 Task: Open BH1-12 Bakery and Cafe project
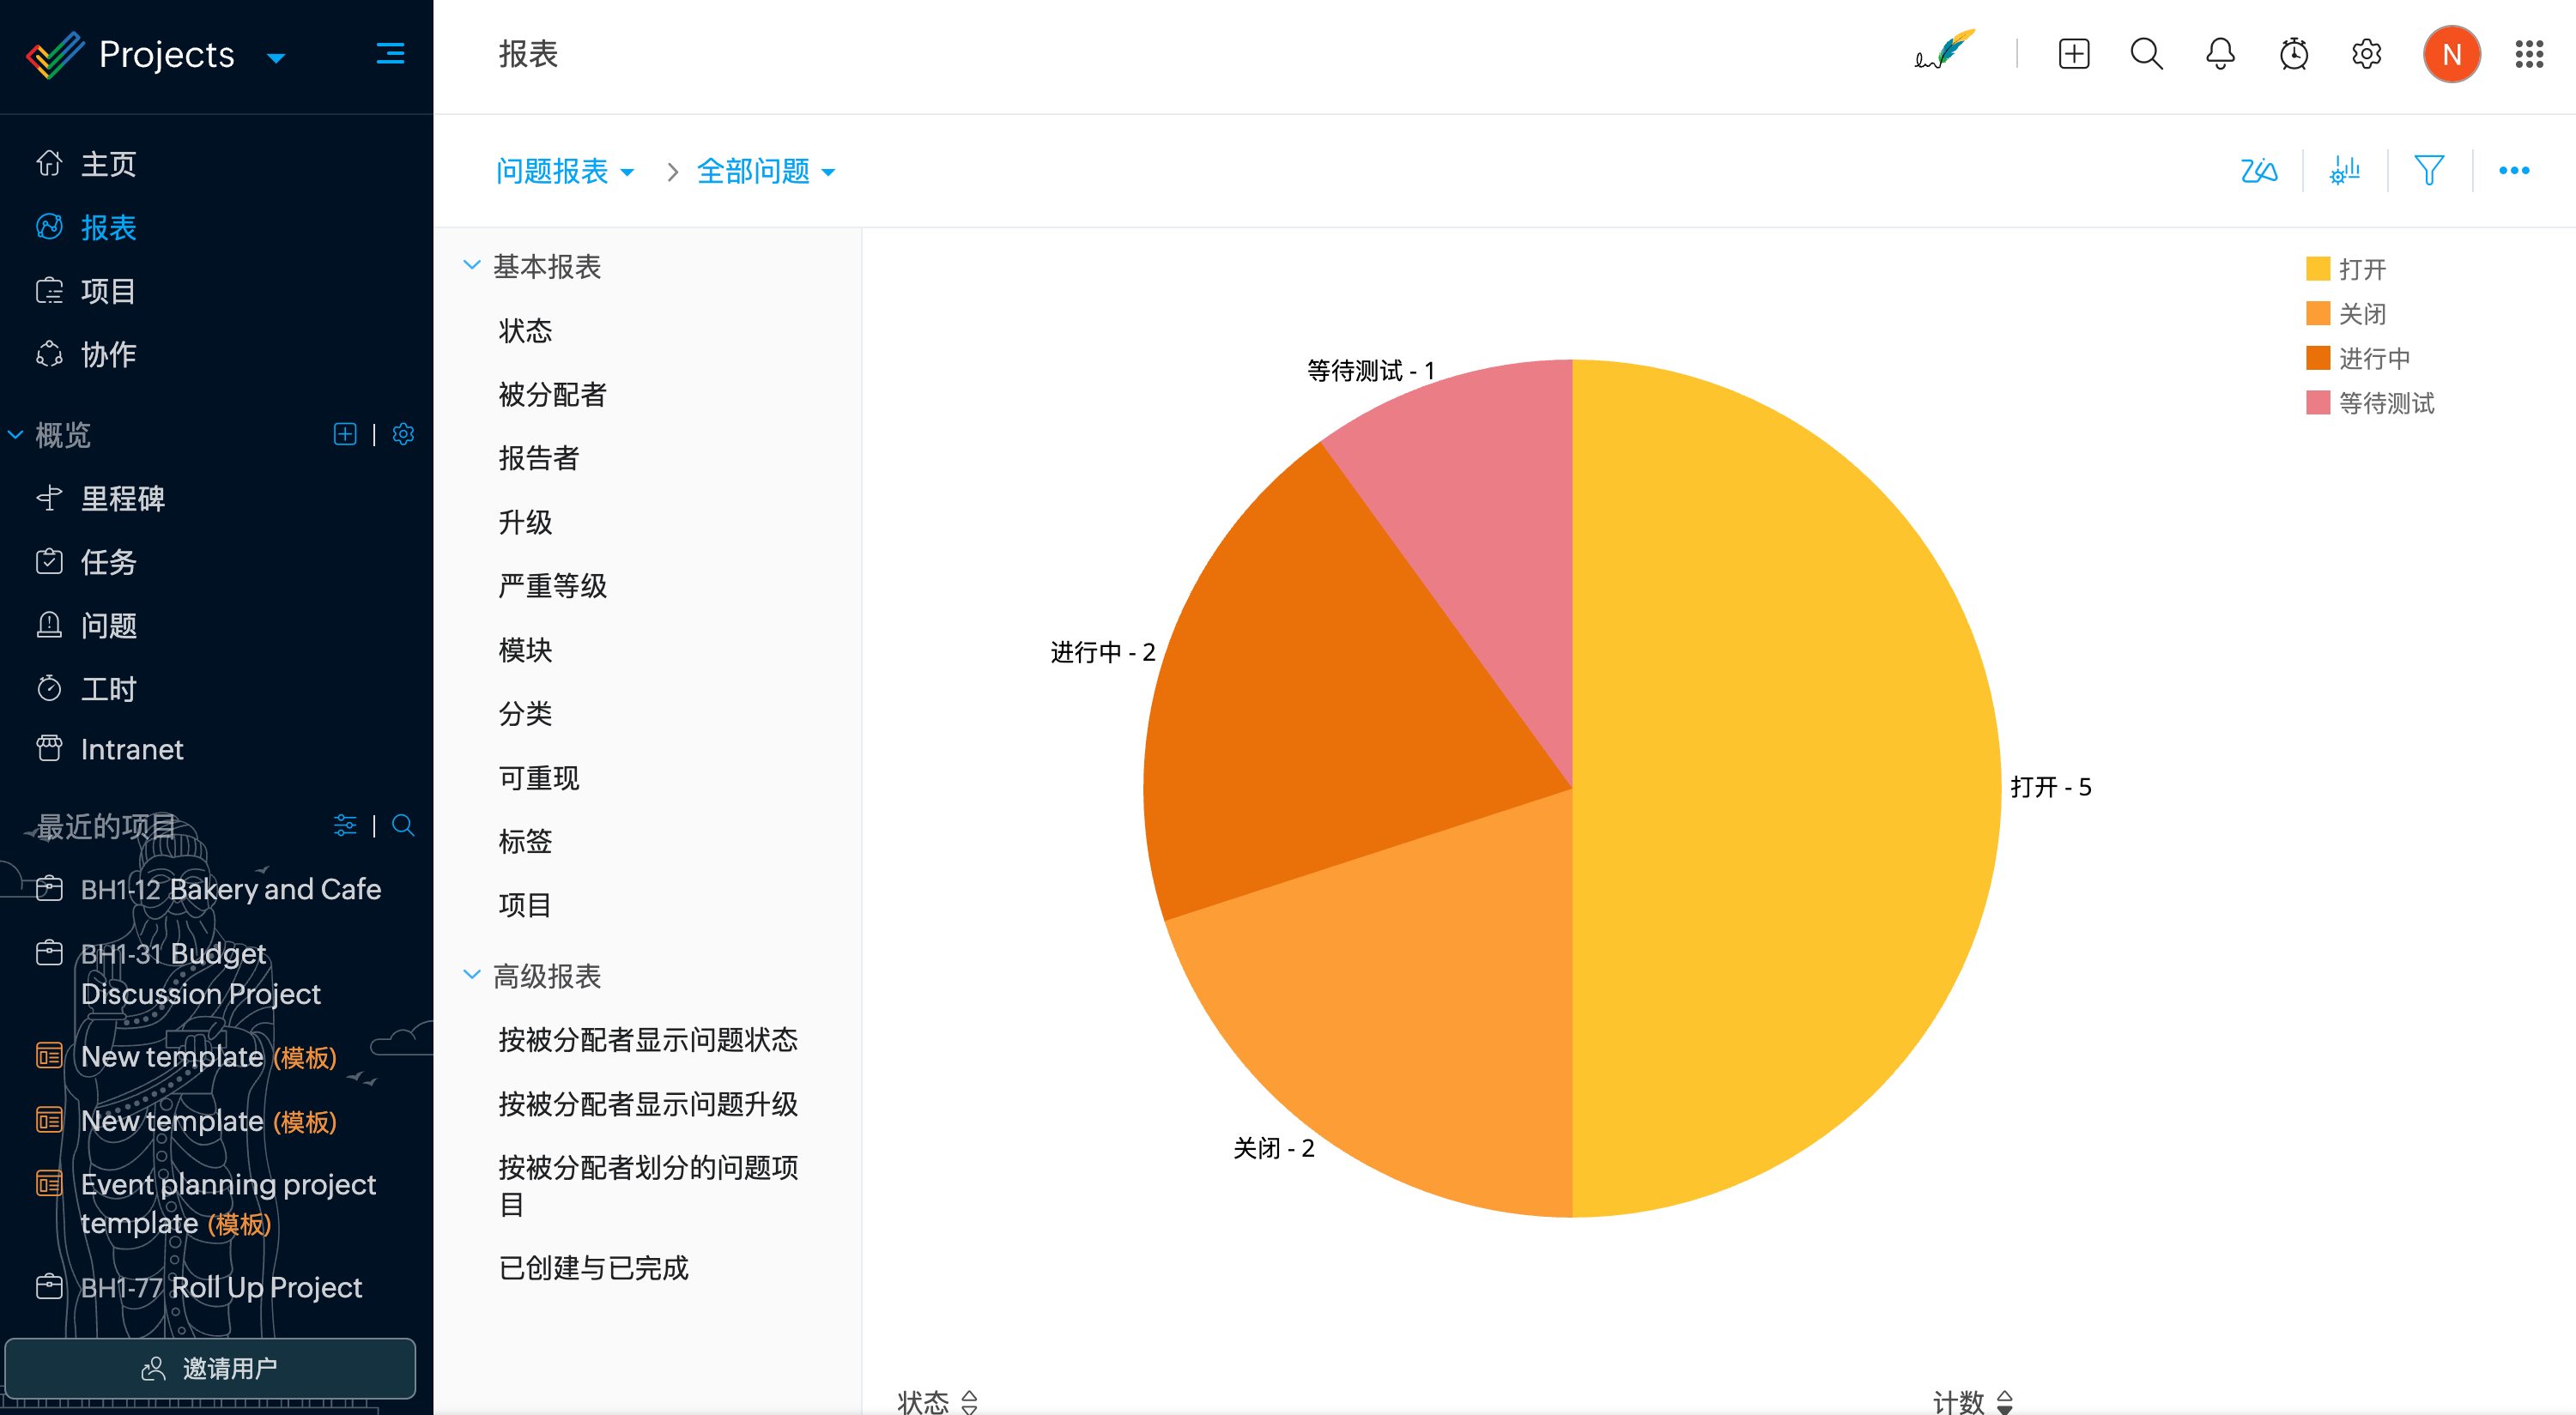(230, 889)
